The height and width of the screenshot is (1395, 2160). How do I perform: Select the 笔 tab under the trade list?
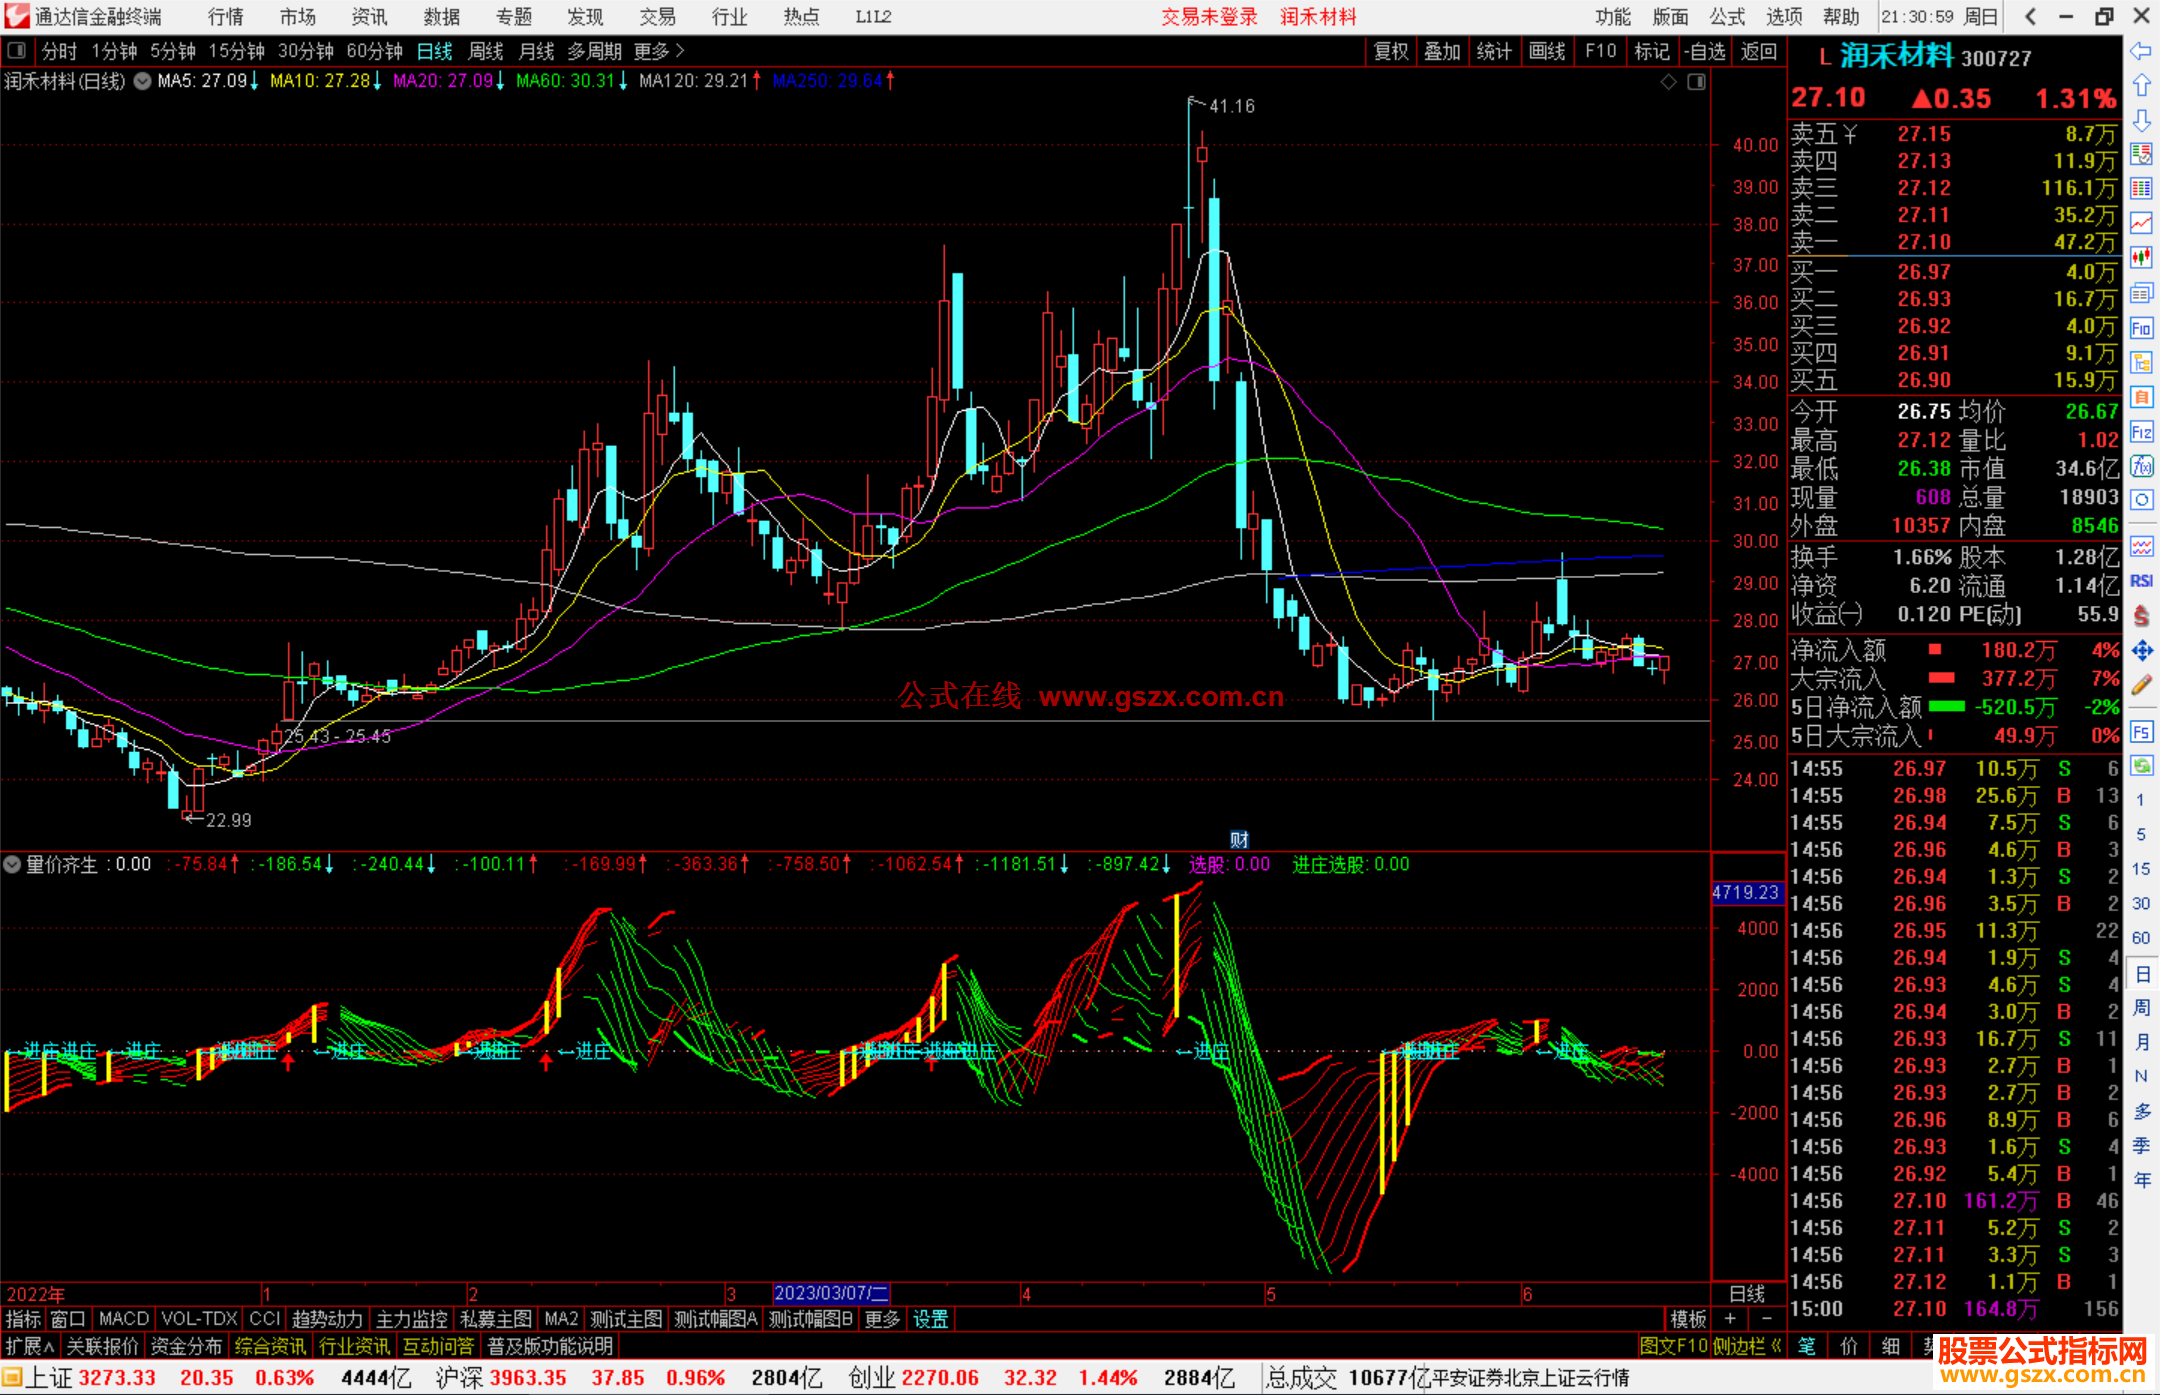tap(1806, 1346)
